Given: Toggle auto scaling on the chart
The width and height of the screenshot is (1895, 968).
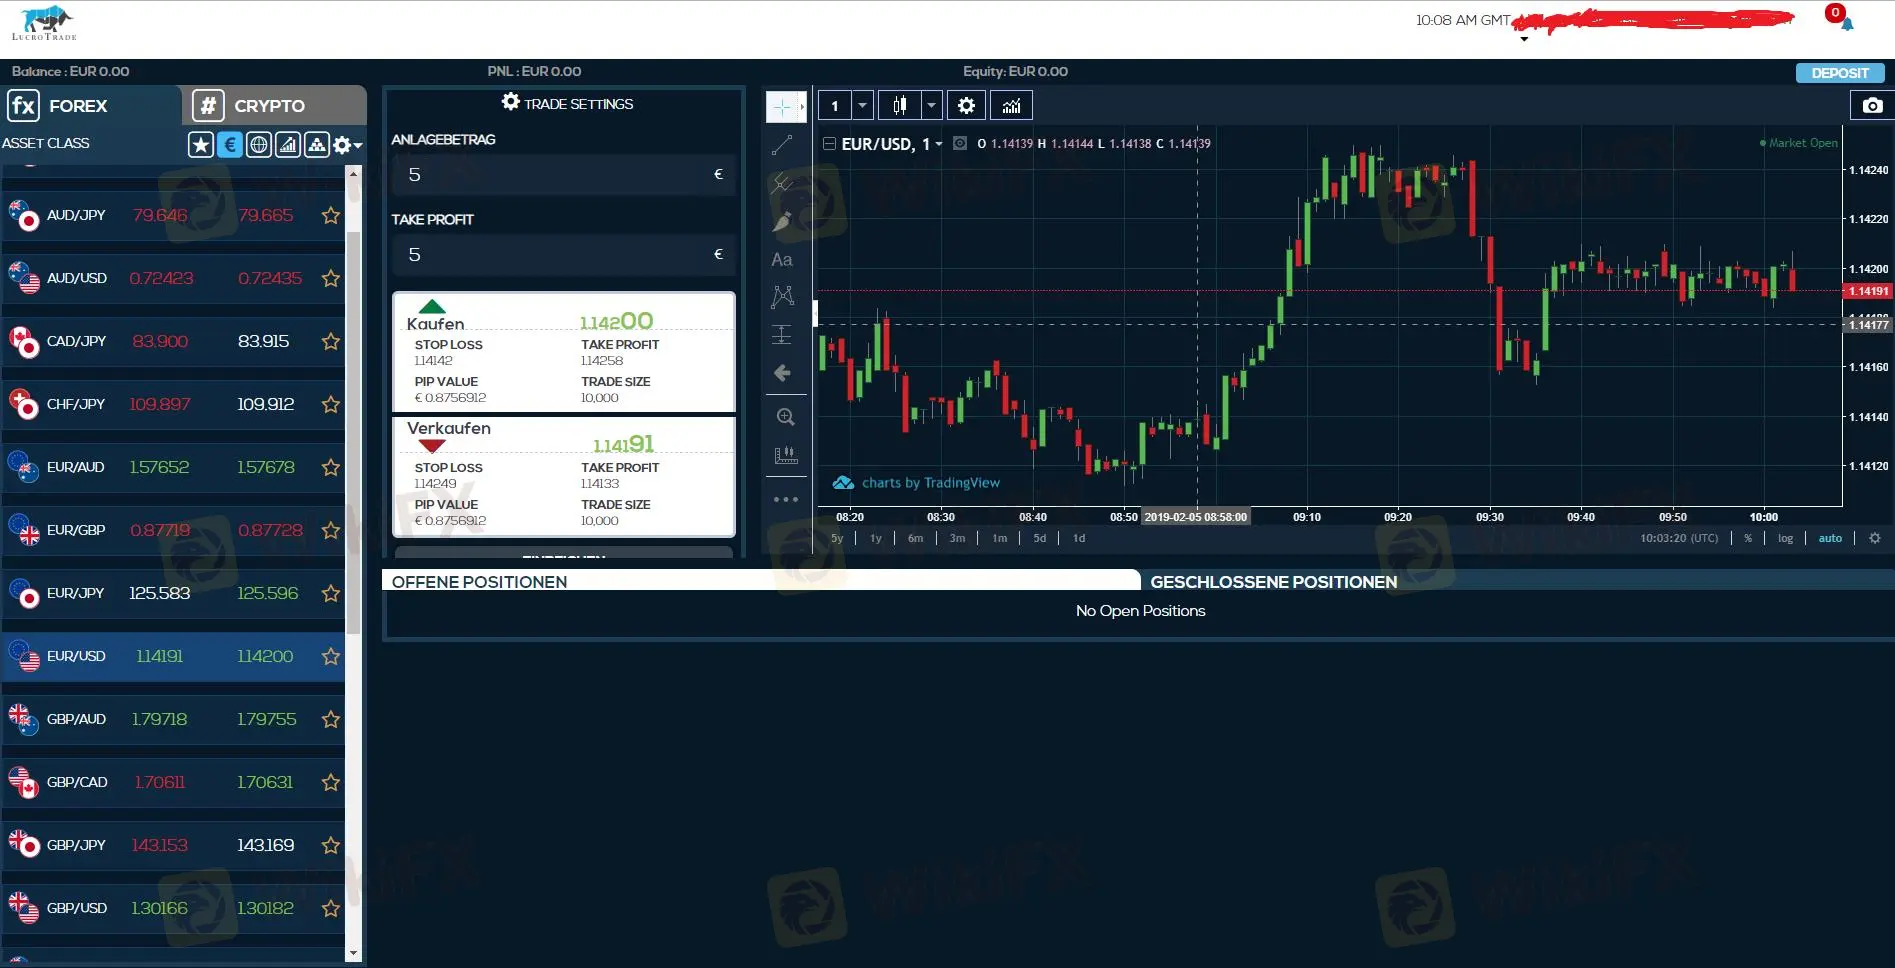Looking at the screenshot, I should (x=1830, y=538).
